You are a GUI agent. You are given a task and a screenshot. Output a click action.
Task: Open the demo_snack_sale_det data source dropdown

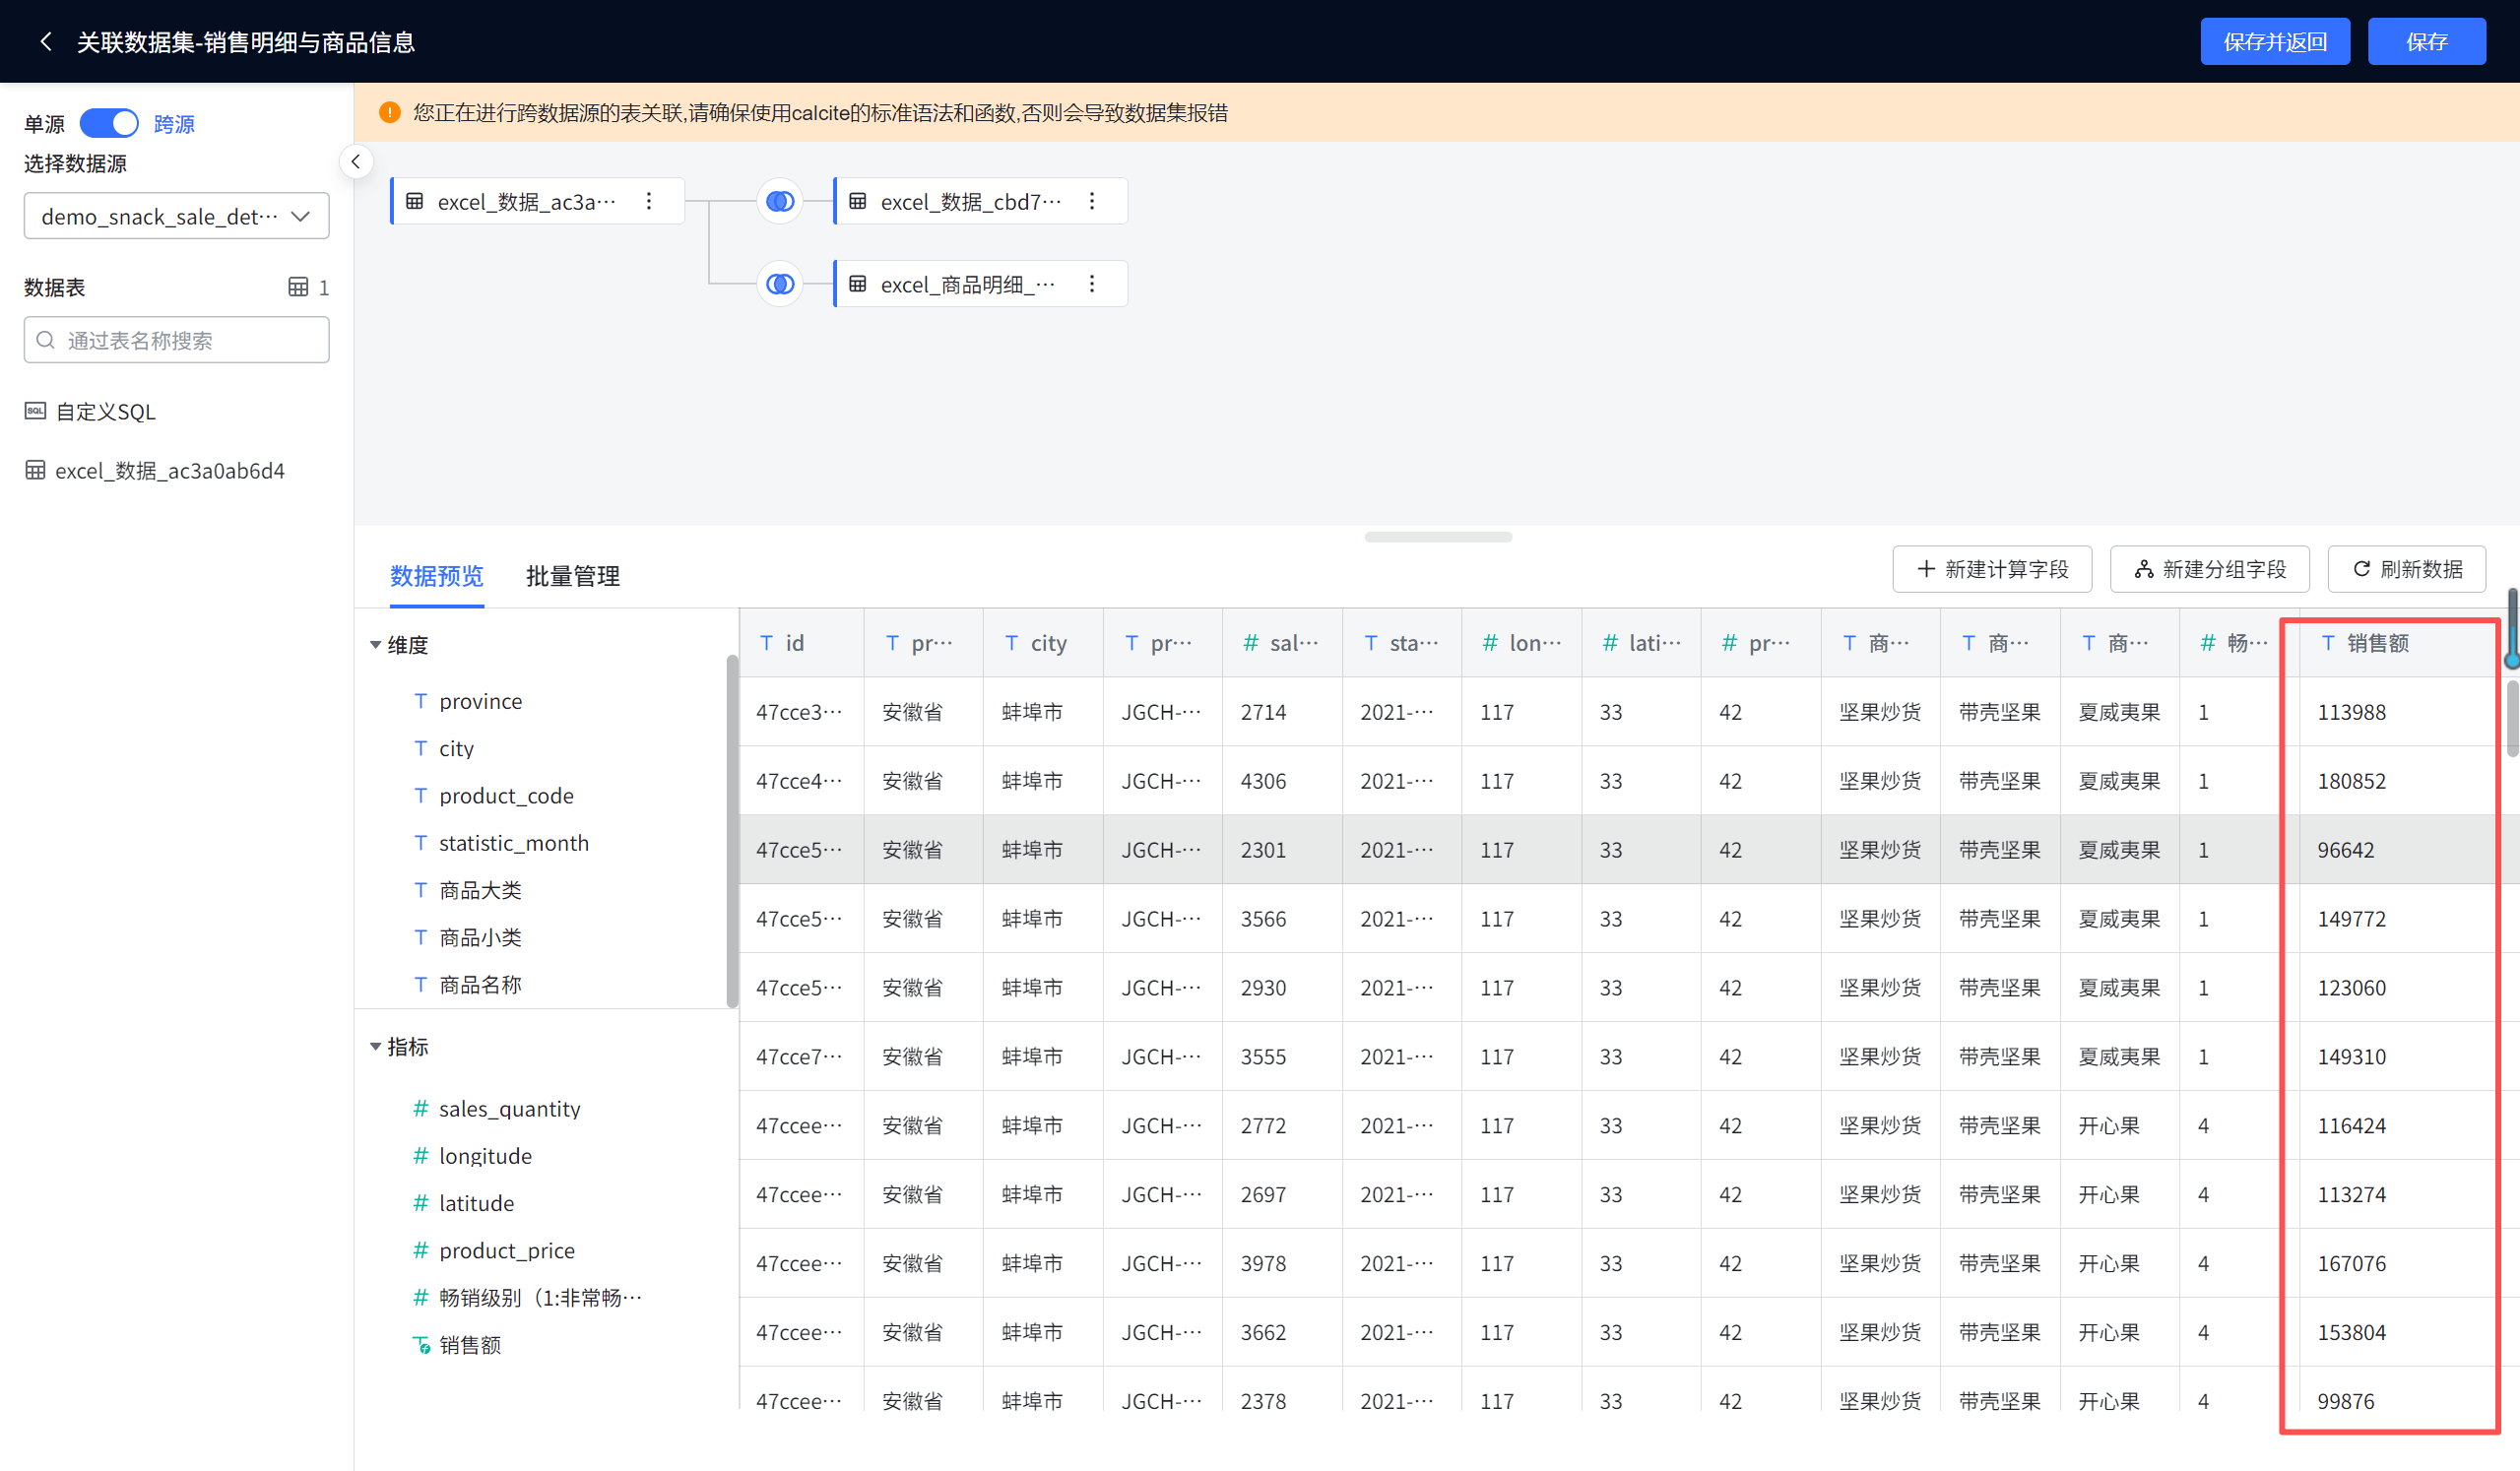click(x=176, y=217)
